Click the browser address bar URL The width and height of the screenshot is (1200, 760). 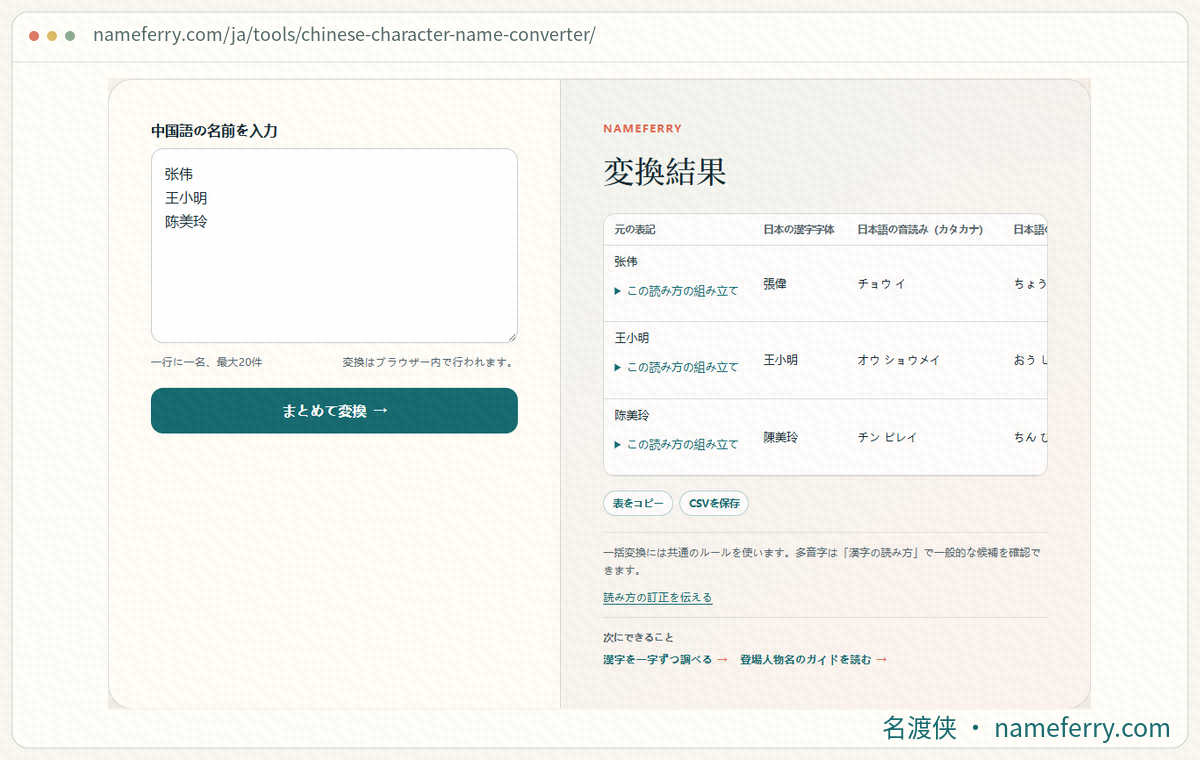click(x=344, y=35)
